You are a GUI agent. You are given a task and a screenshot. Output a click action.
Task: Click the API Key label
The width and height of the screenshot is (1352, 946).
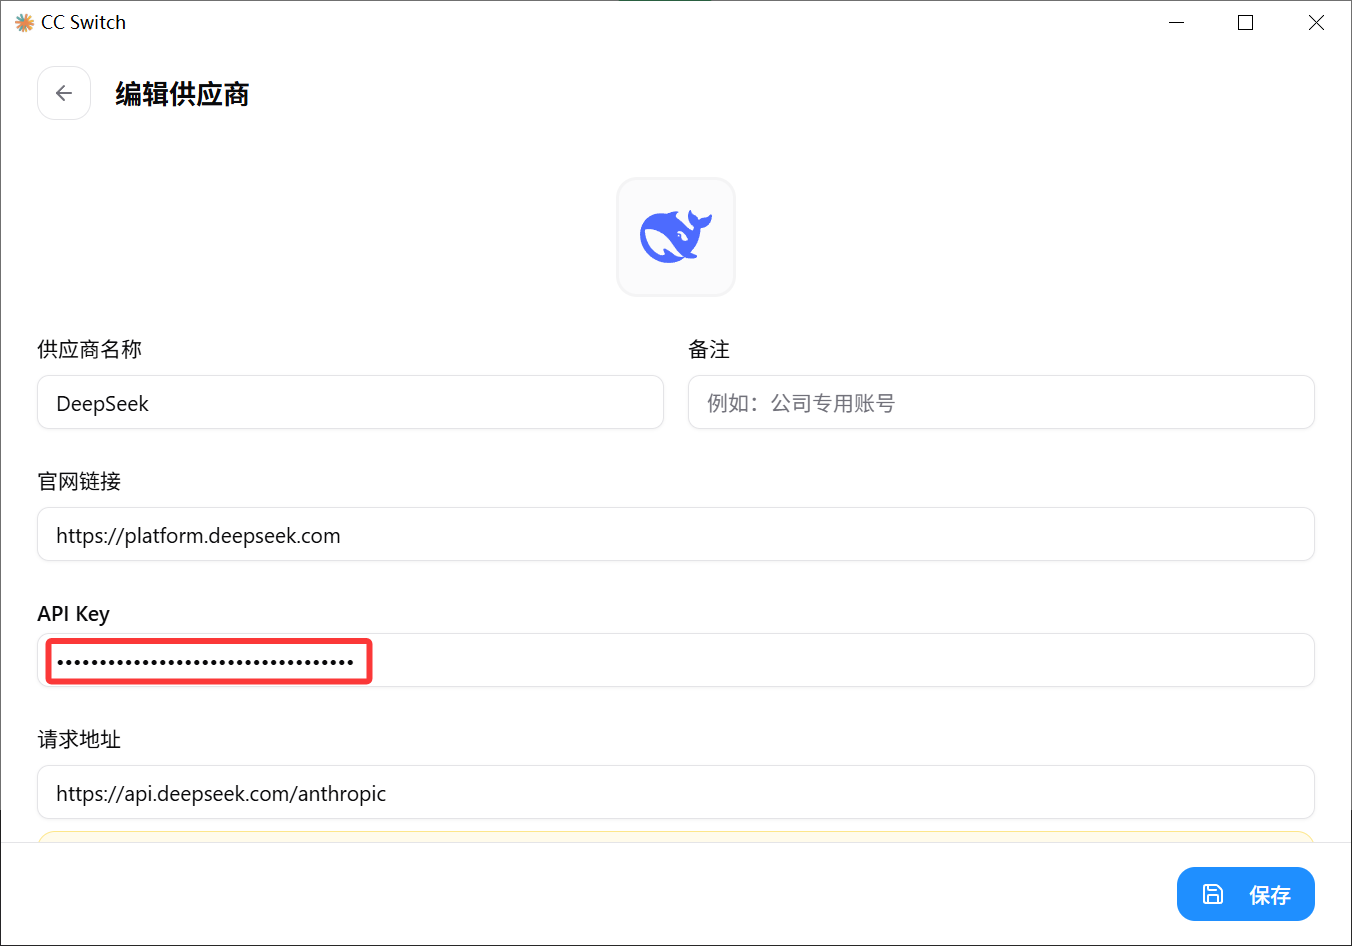(73, 614)
